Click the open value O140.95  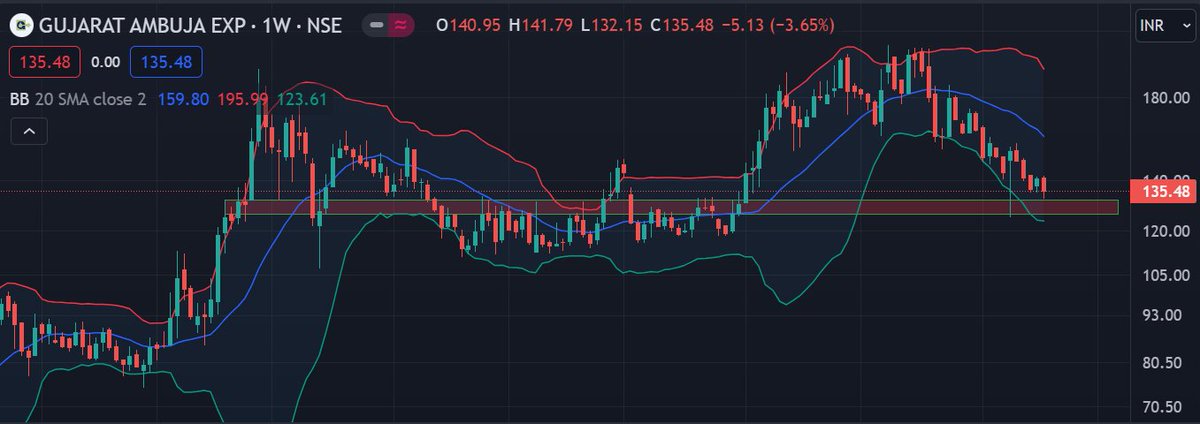470,25
